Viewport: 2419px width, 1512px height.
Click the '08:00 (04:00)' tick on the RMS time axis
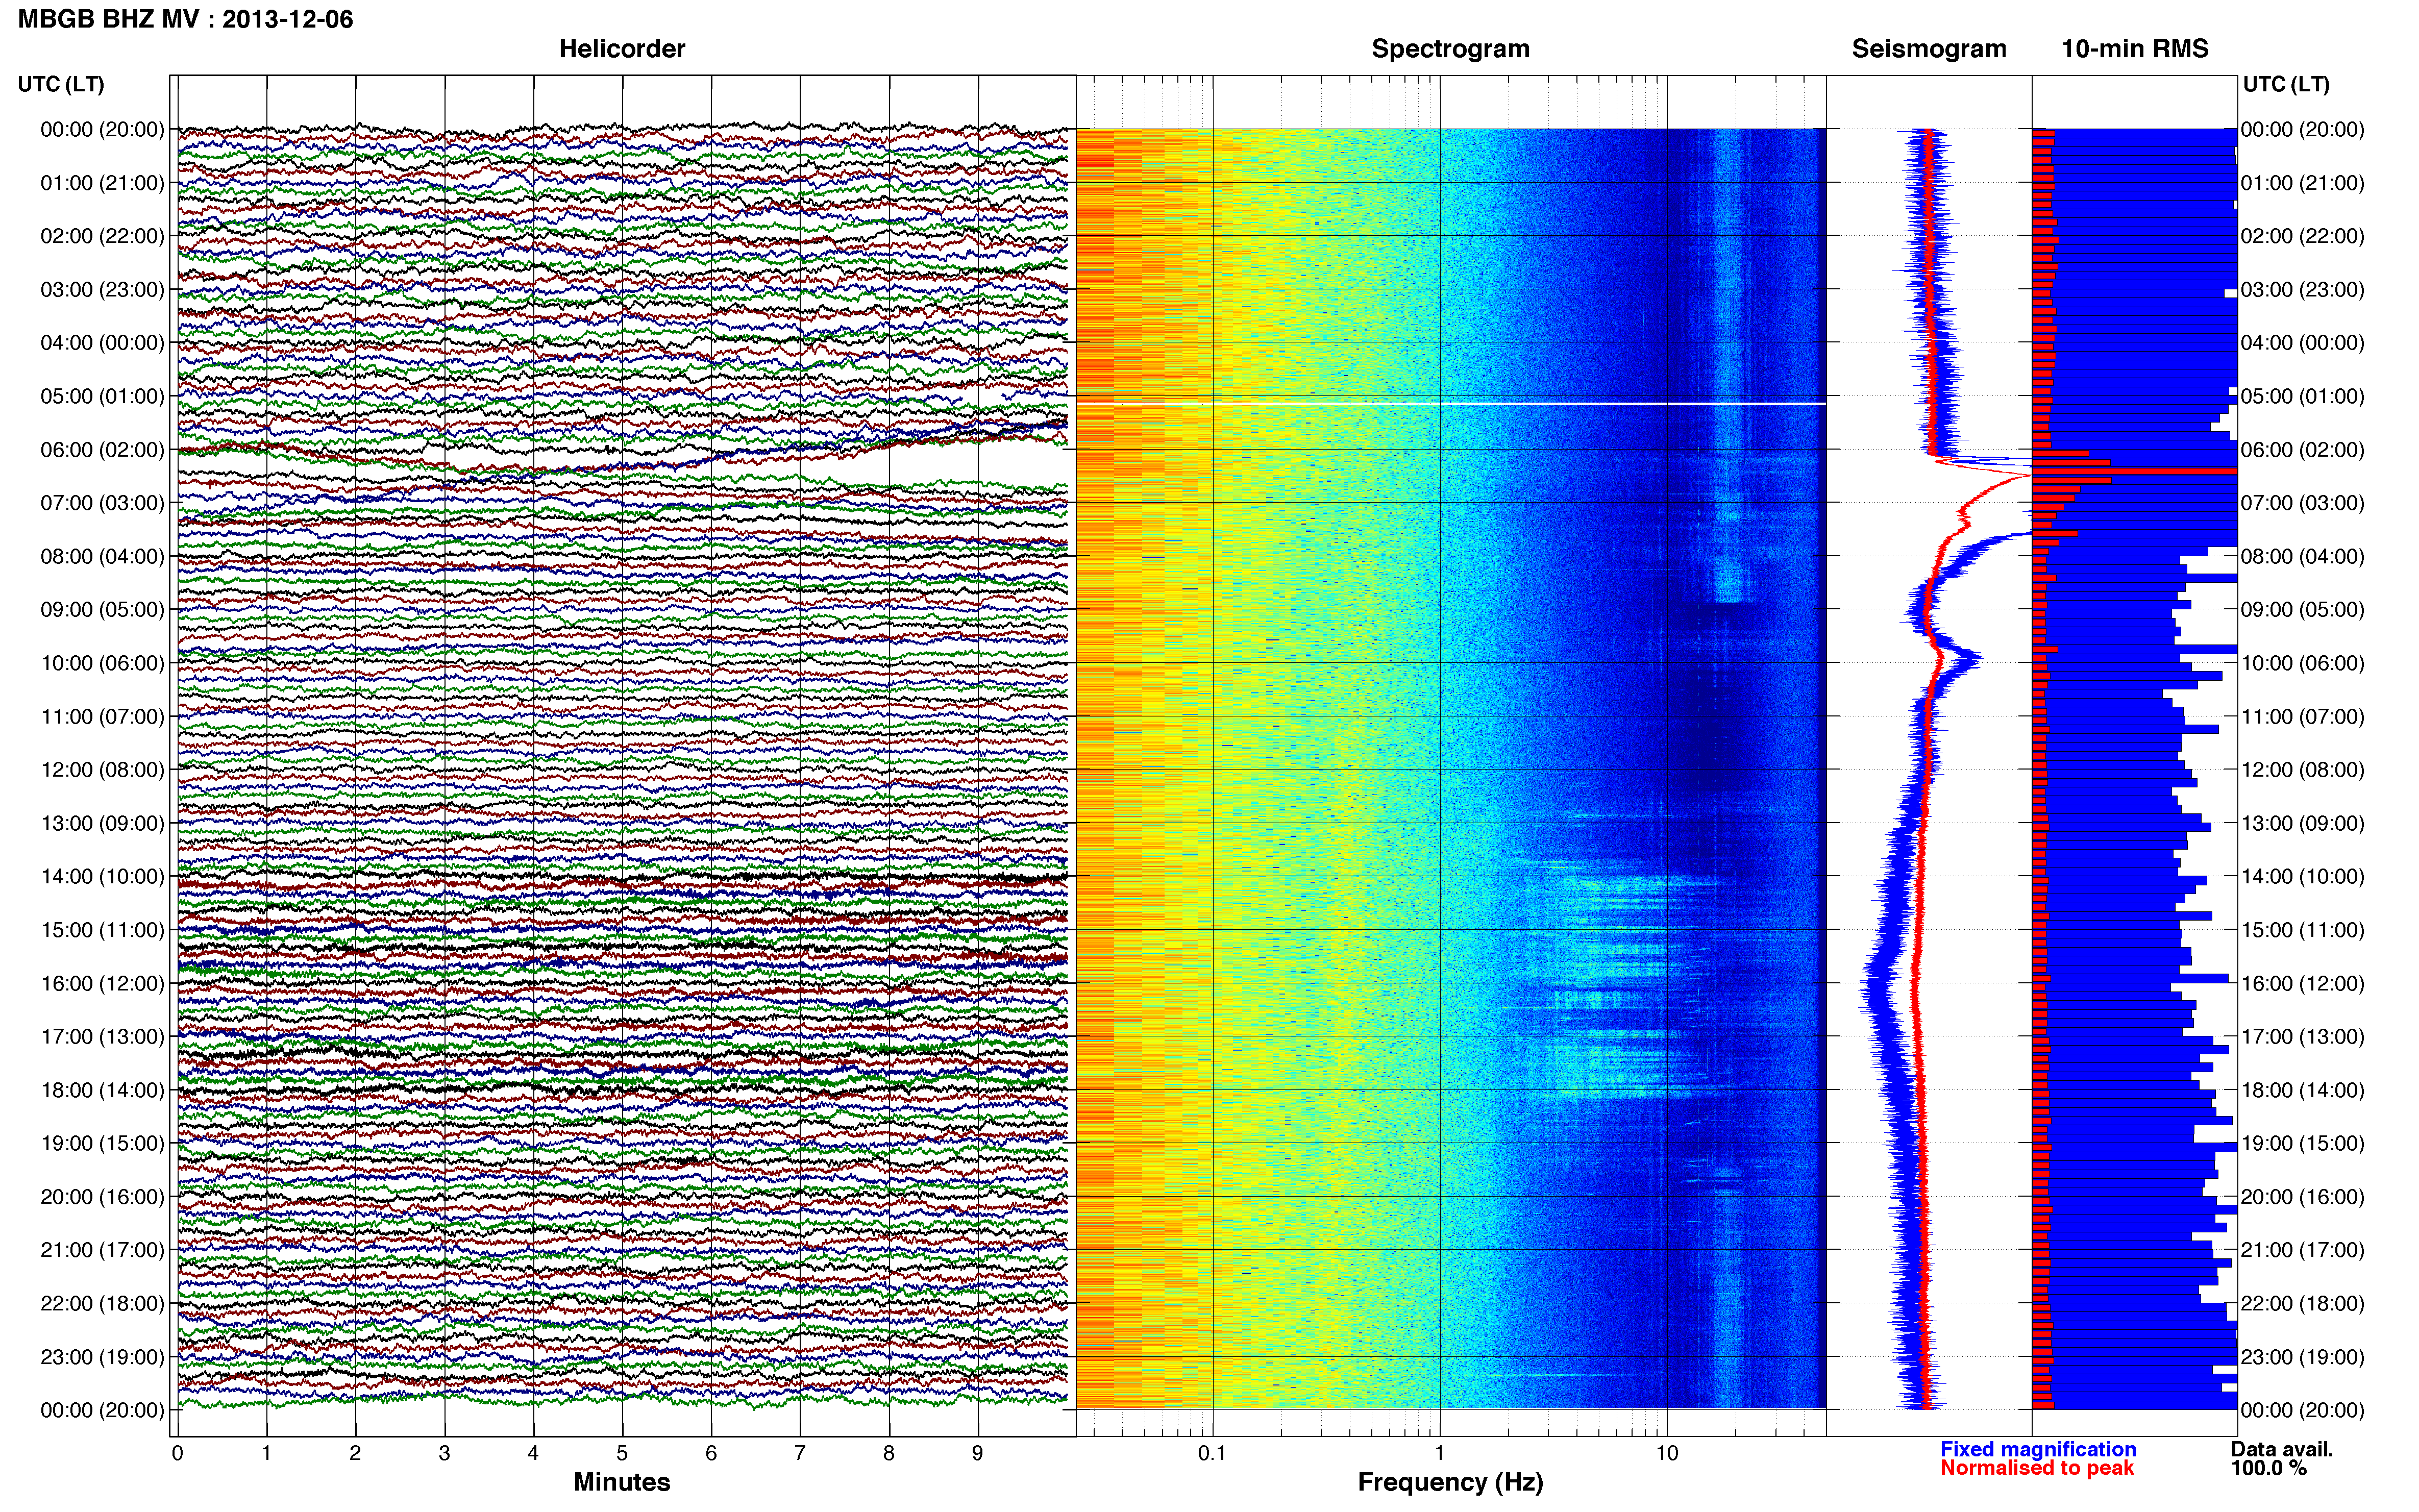[2303, 556]
